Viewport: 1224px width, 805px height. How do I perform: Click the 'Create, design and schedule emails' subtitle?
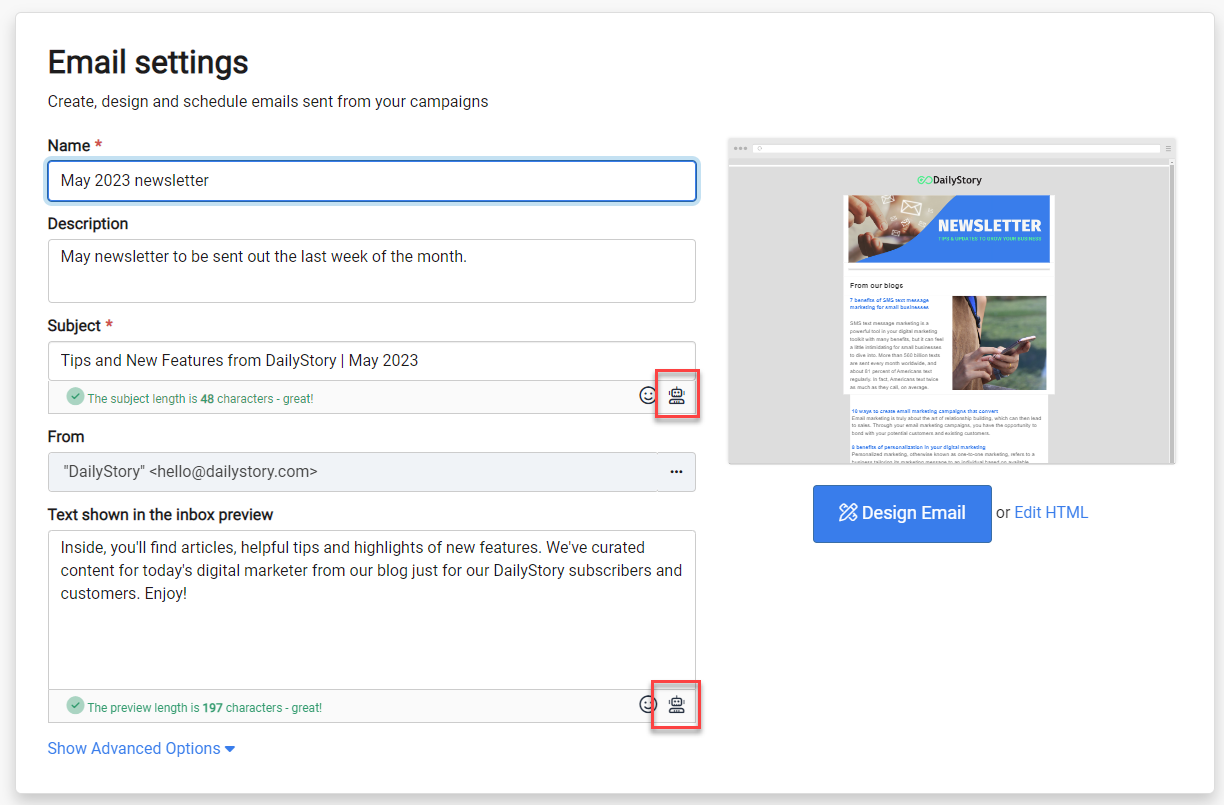(x=268, y=101)
